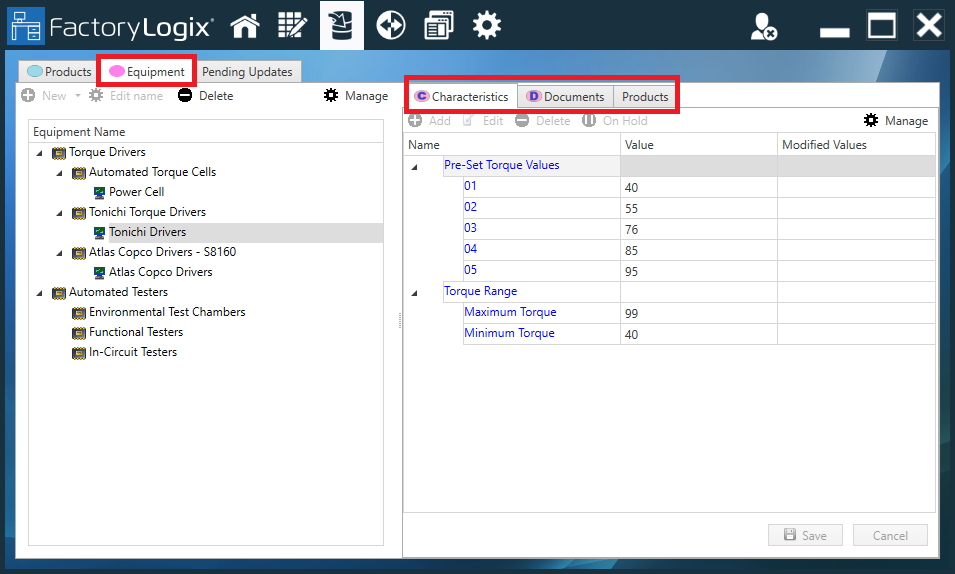Select characteristic 05

470,270
